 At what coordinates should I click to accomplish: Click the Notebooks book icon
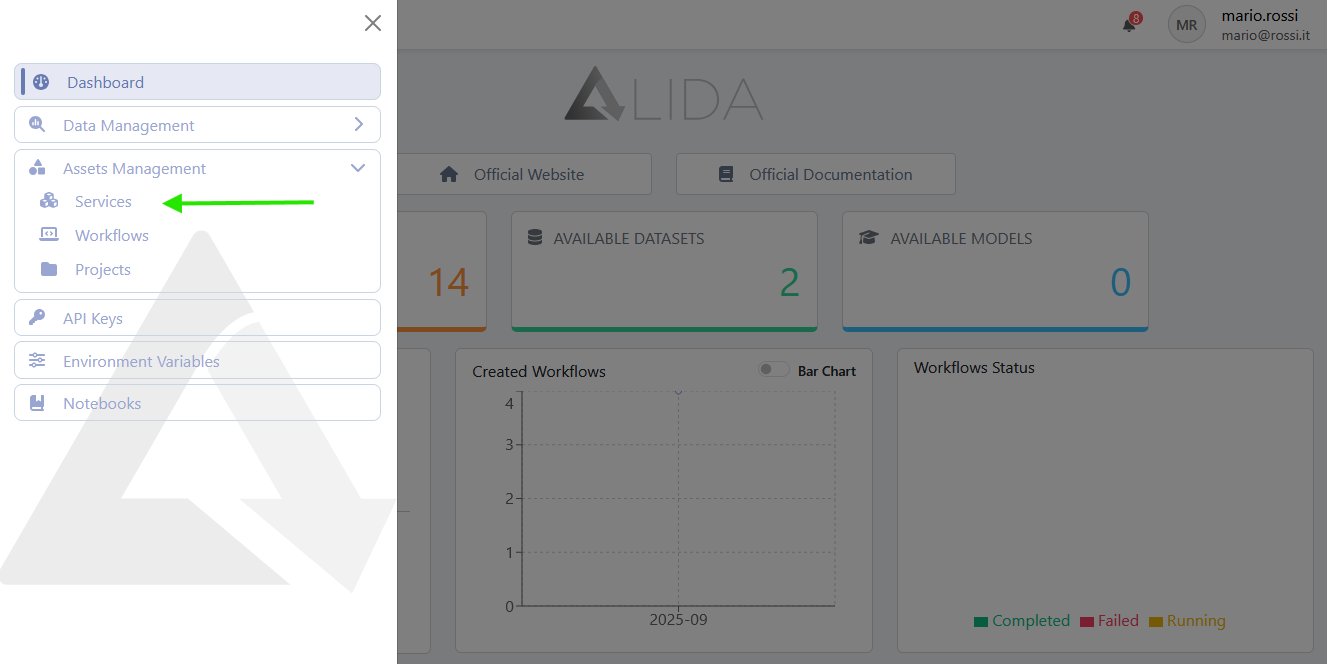tap(37, 403)
